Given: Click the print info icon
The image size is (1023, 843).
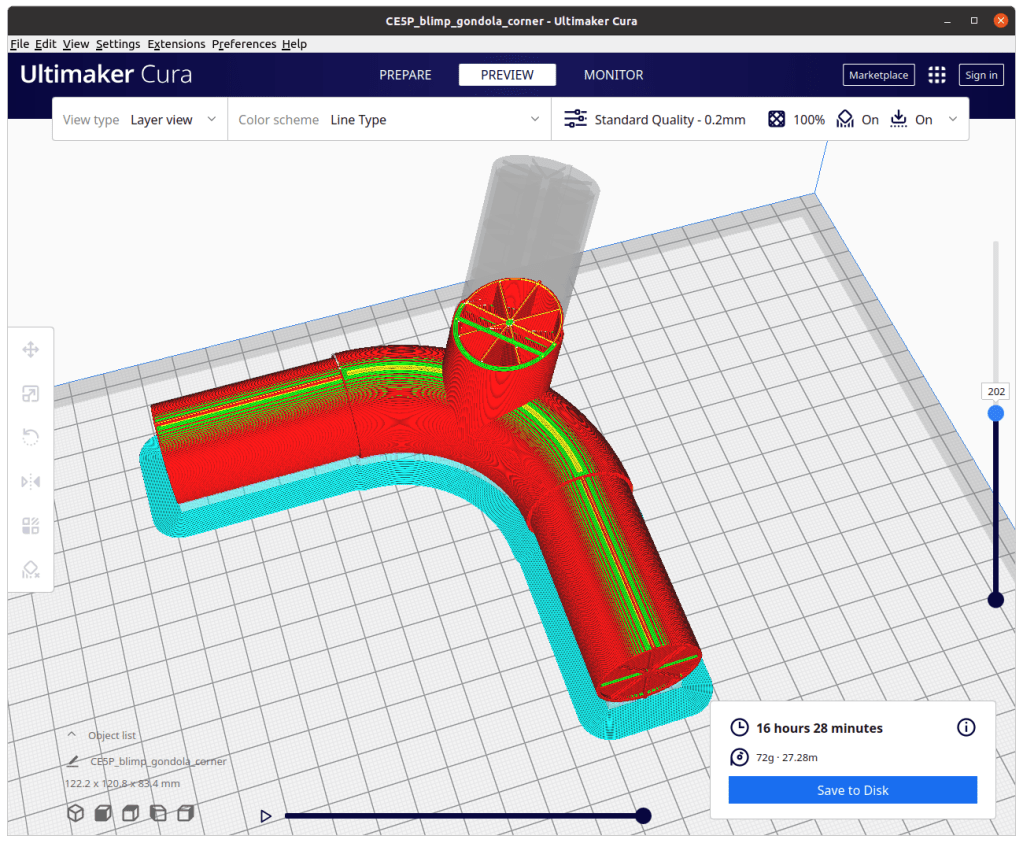Looking at the screenshot, I should [x=966, y=727].
